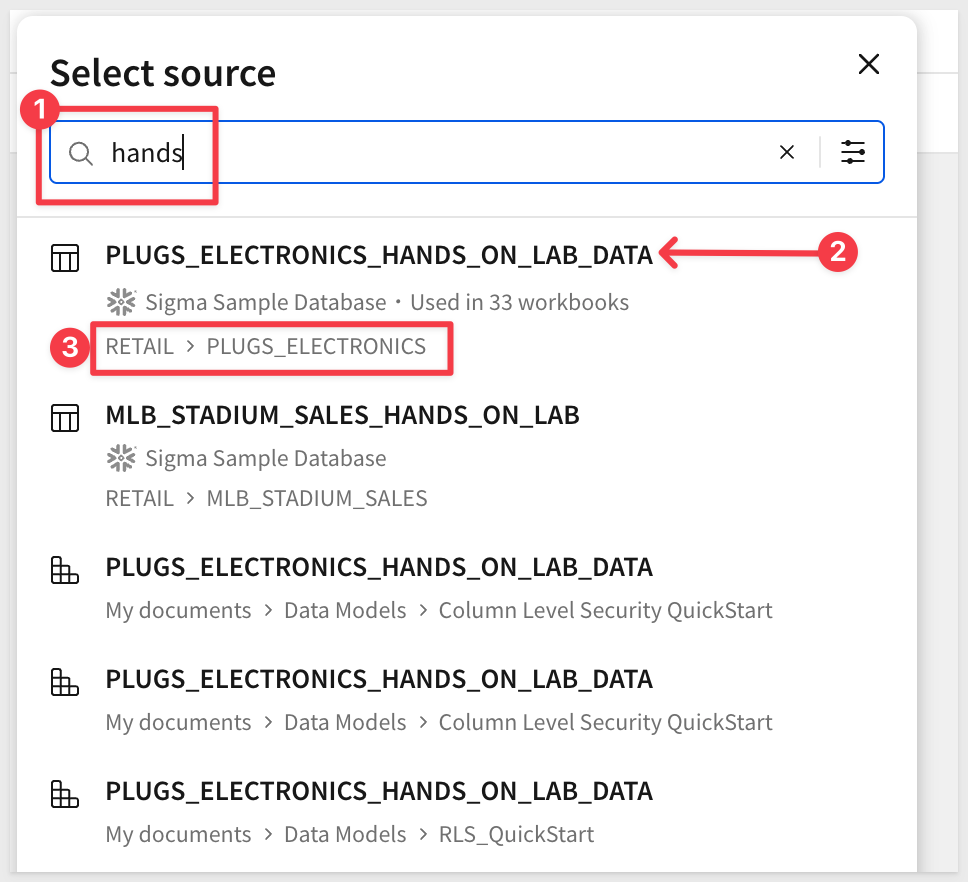Click table icon beside MLB_STADIUM_SALES_HANDS_ON_LAB

coord(65,416)
